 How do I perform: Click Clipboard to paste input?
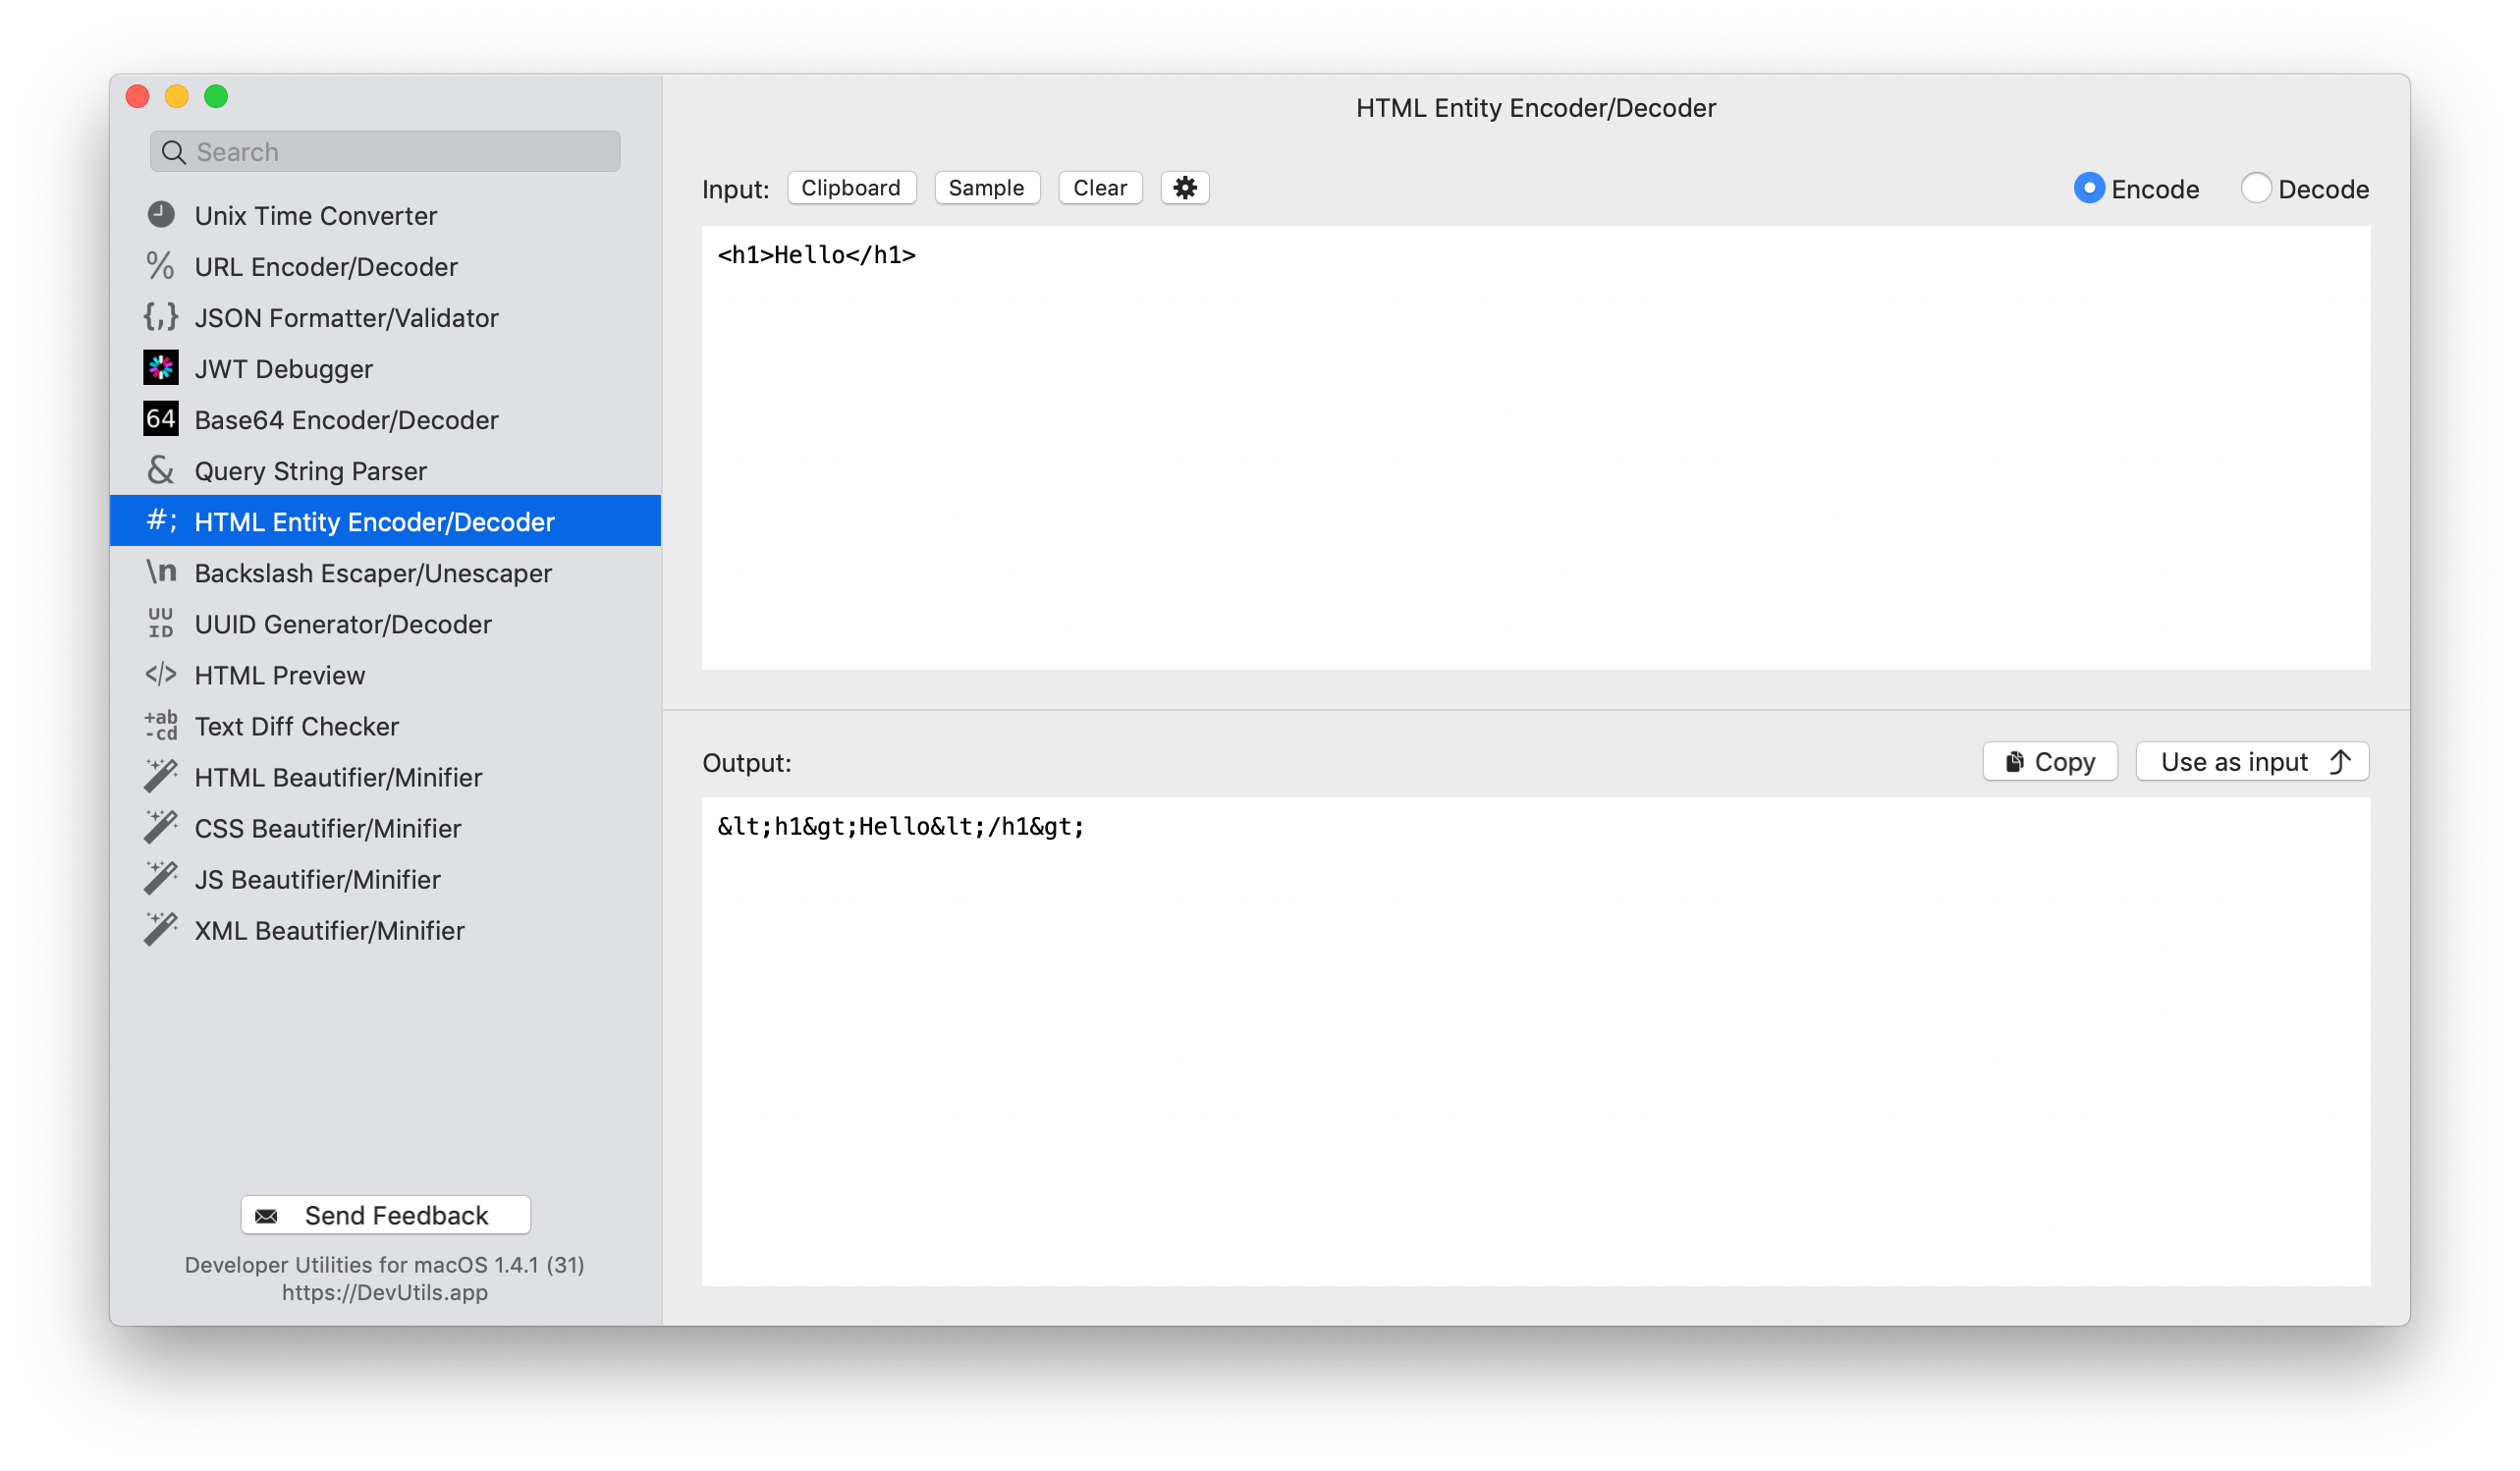point(851,188)
